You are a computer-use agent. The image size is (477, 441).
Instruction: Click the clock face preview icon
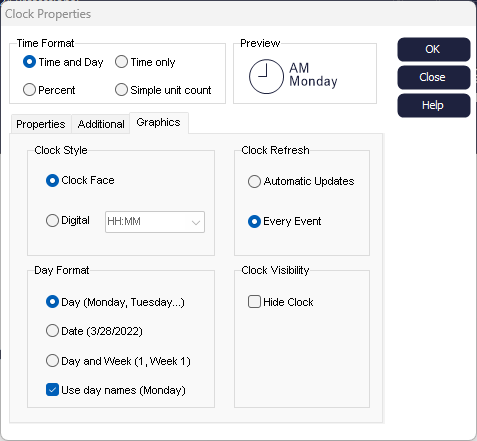point(266,77)
